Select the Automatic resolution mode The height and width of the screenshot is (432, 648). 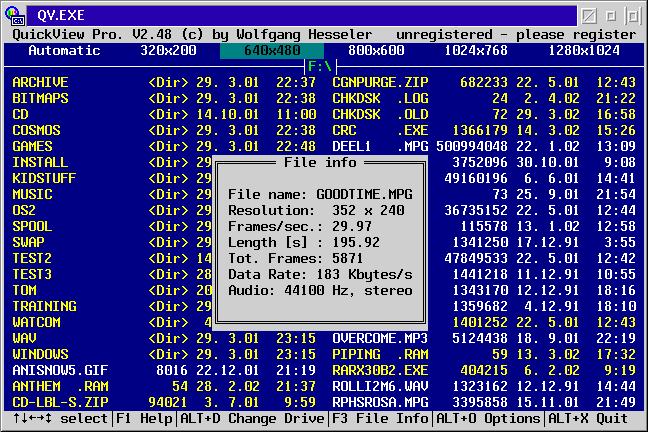point(64,50)
